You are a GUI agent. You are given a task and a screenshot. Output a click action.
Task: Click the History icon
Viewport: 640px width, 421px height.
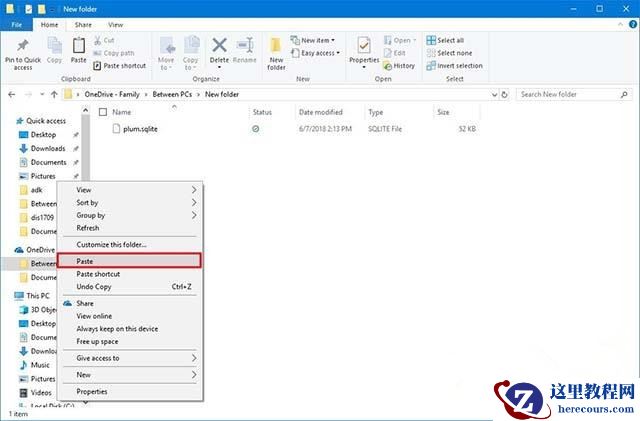(x=387, y=66)
